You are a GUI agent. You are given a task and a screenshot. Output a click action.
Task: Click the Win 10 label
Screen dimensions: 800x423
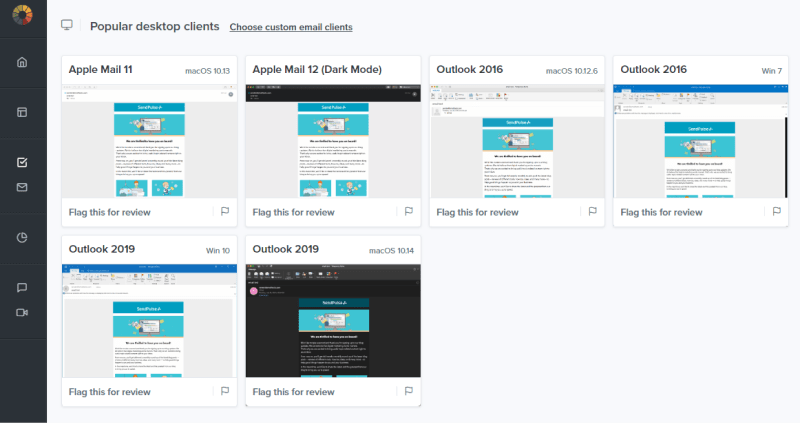pyautogui.click(x=218, y=251)
